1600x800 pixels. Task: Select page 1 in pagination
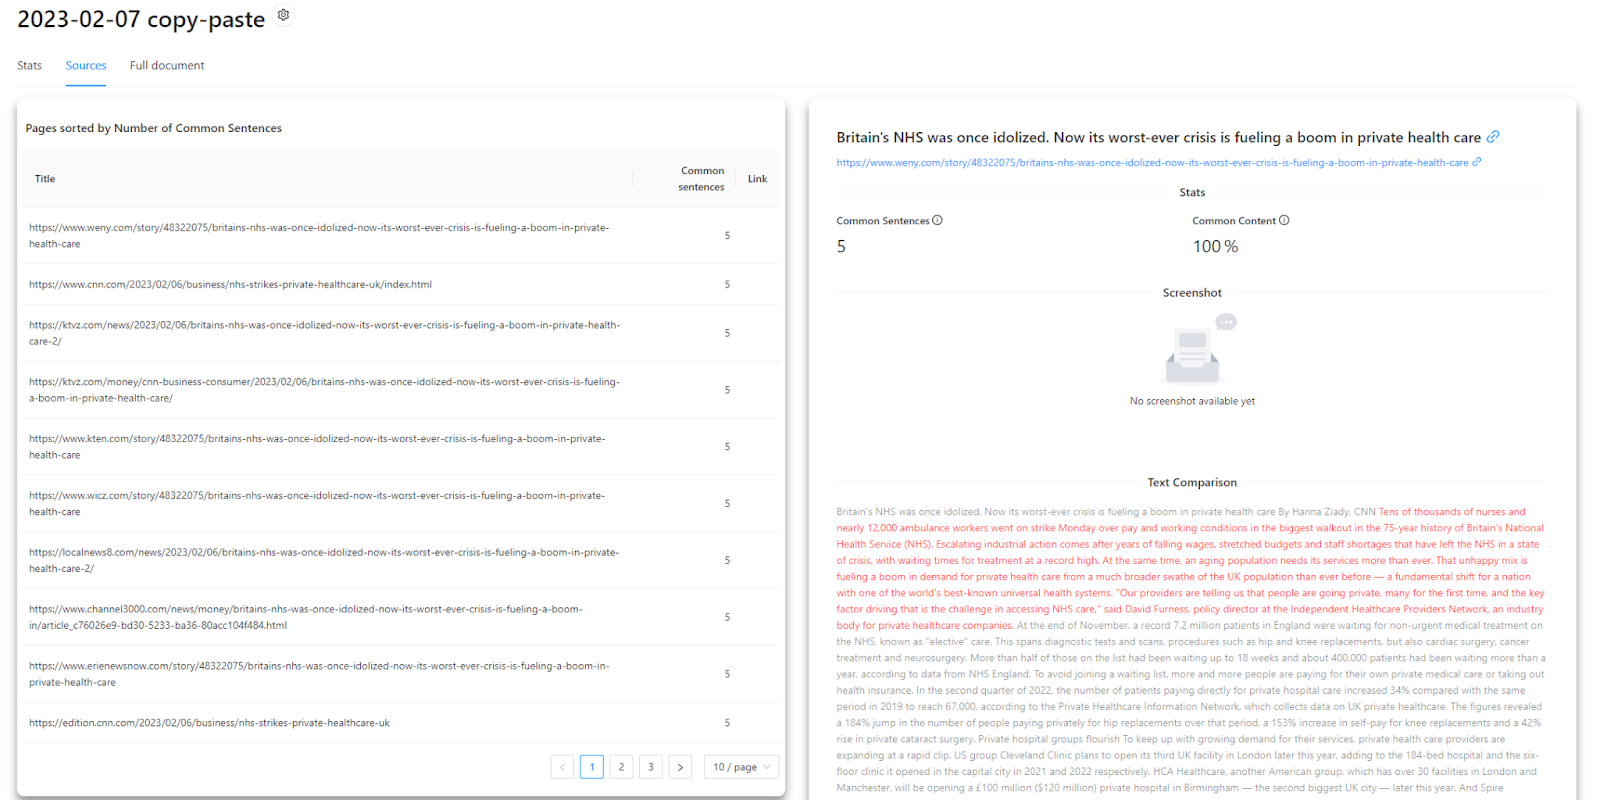(x=592, y=767)
